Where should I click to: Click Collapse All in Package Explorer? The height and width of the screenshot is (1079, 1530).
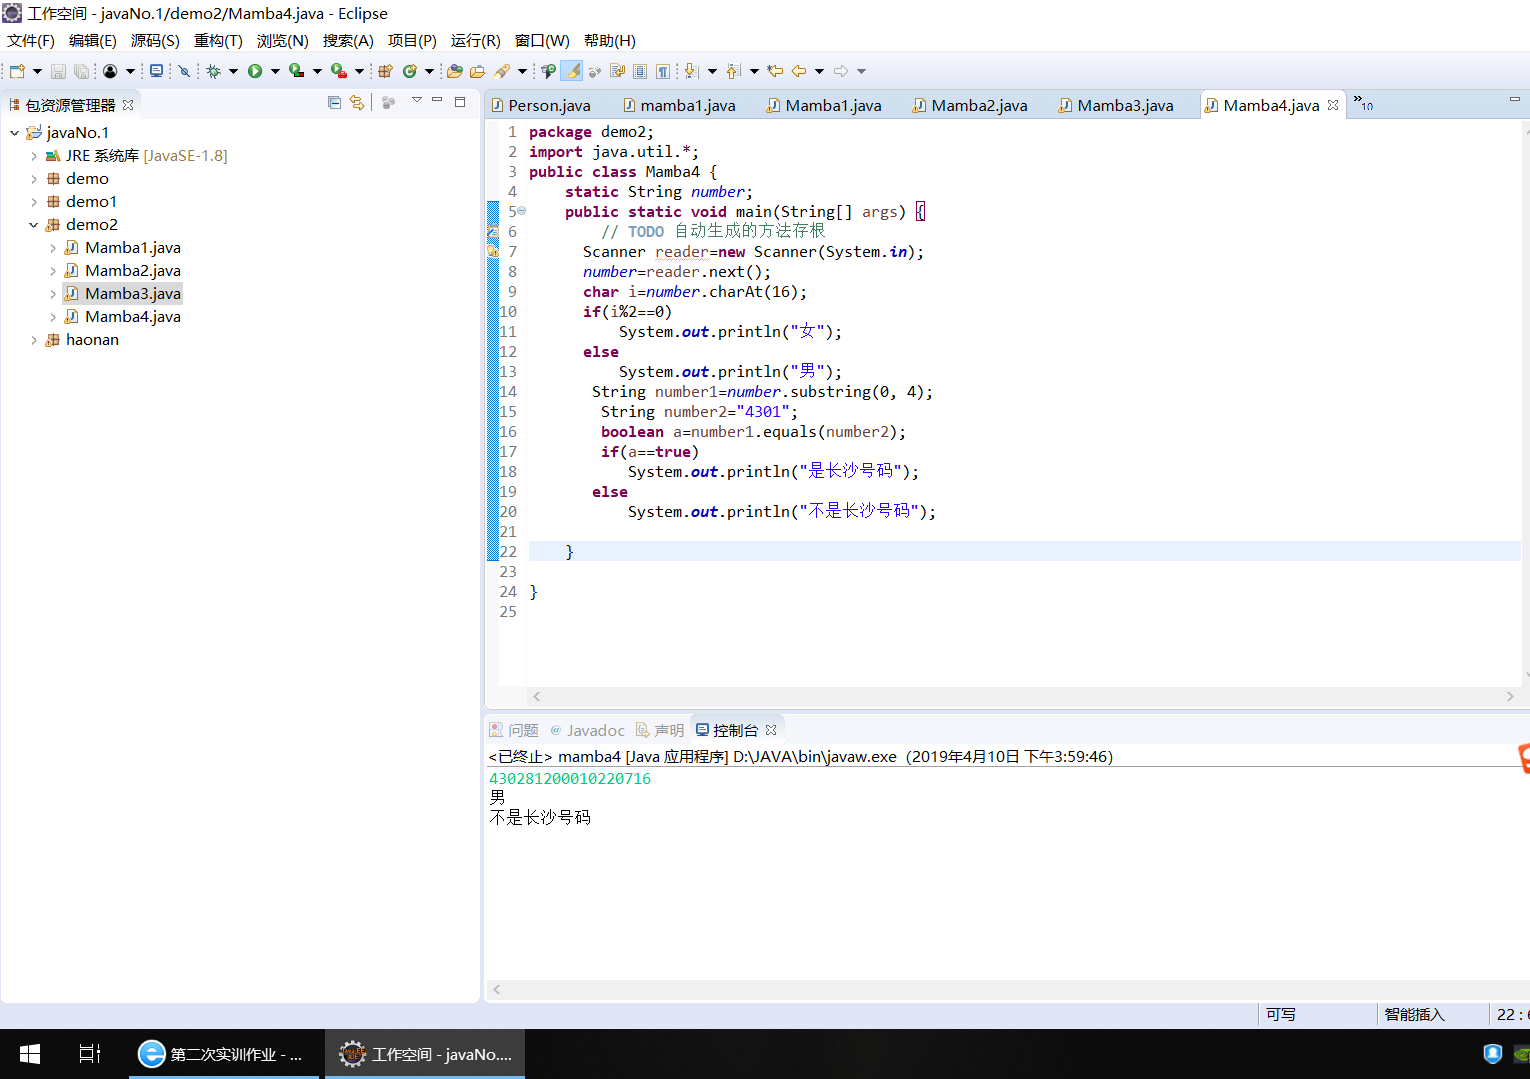pos(334,102)
